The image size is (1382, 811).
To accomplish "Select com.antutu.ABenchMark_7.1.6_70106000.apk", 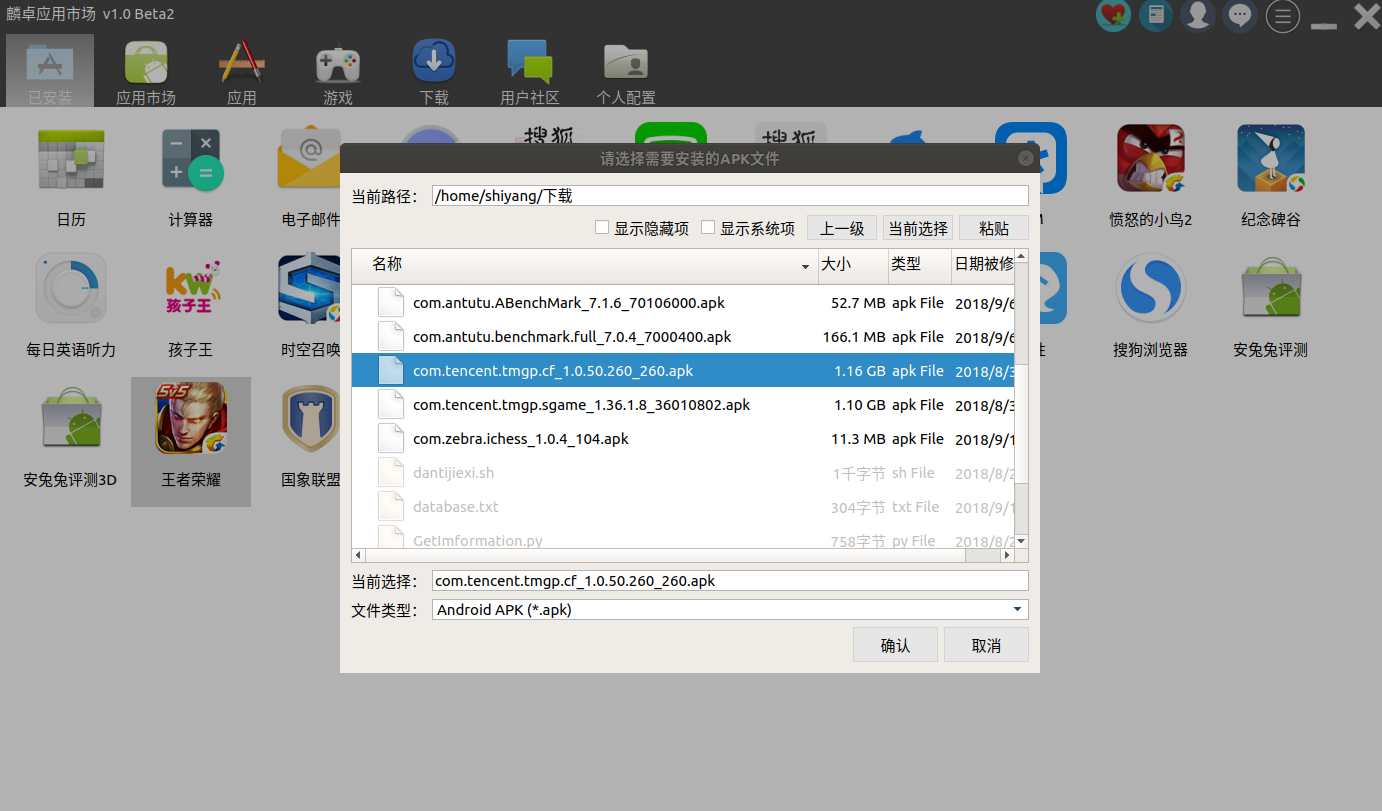I will point(684,303).
